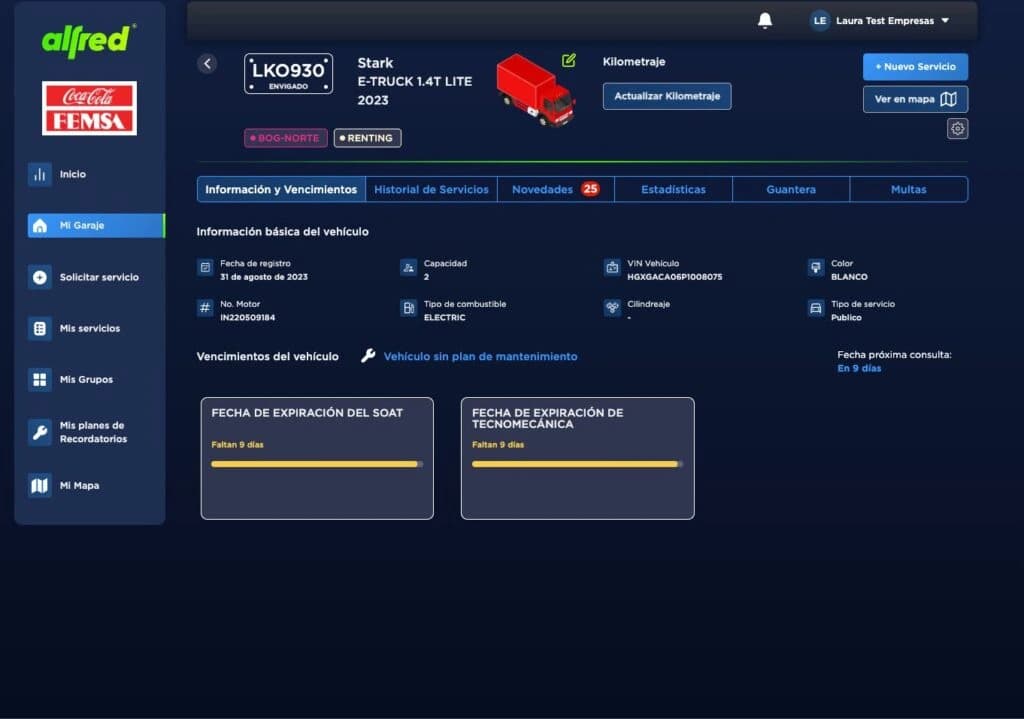The width and height of the screenshot is (1024, 719).
Task: View the Guantera tab
Action: click(x=790, y=189)
